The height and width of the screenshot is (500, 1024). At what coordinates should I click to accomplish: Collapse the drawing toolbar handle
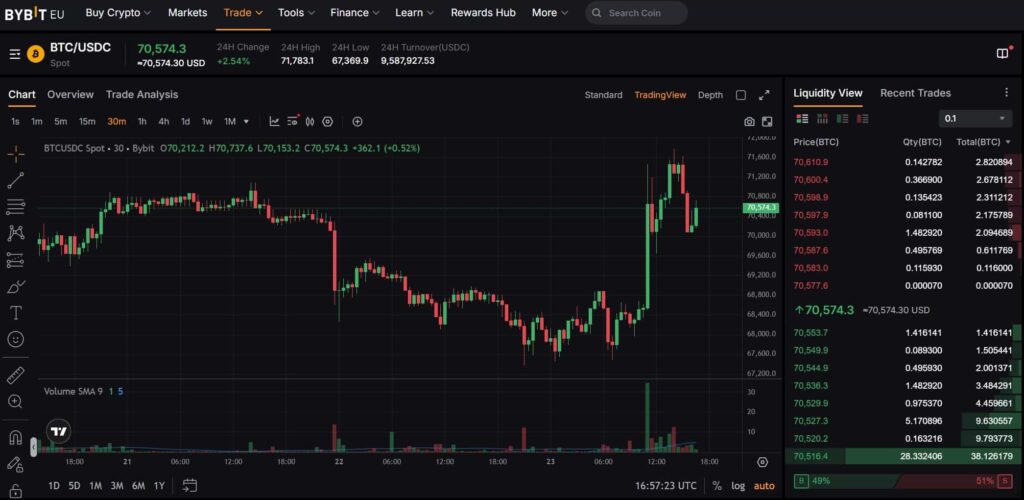pos(33,447)
